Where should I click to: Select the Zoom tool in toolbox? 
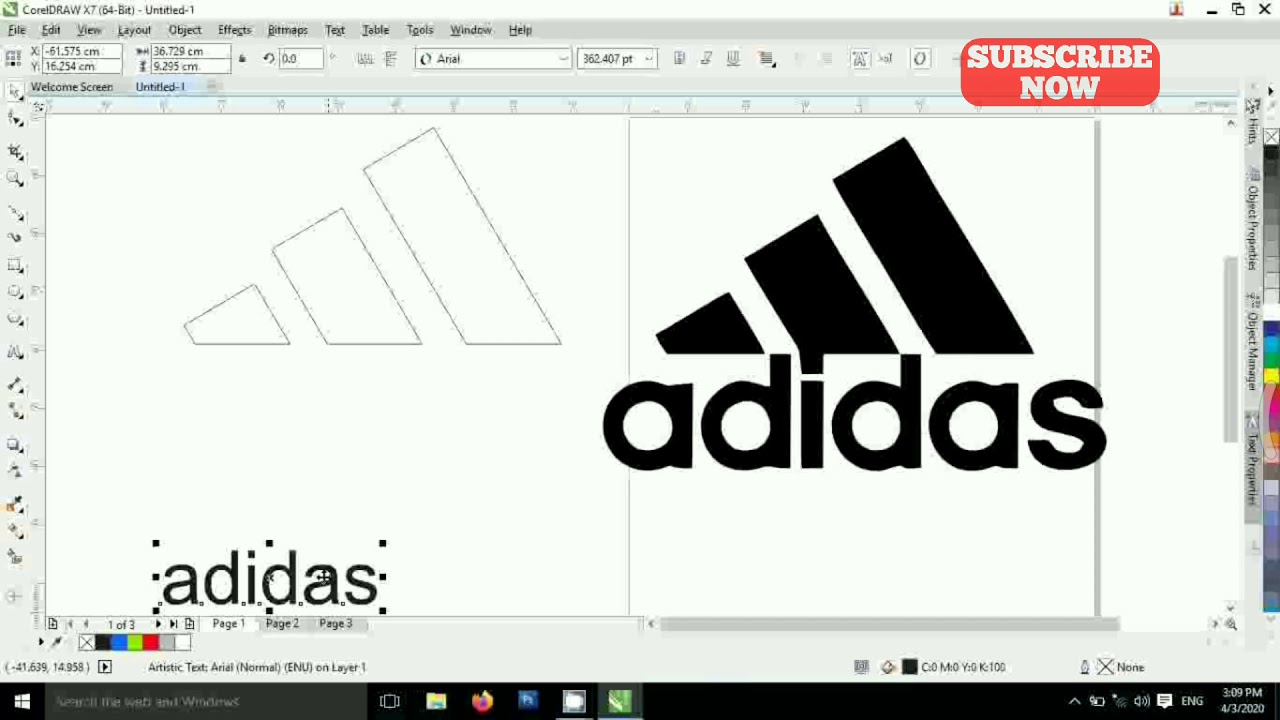[15, 178]
